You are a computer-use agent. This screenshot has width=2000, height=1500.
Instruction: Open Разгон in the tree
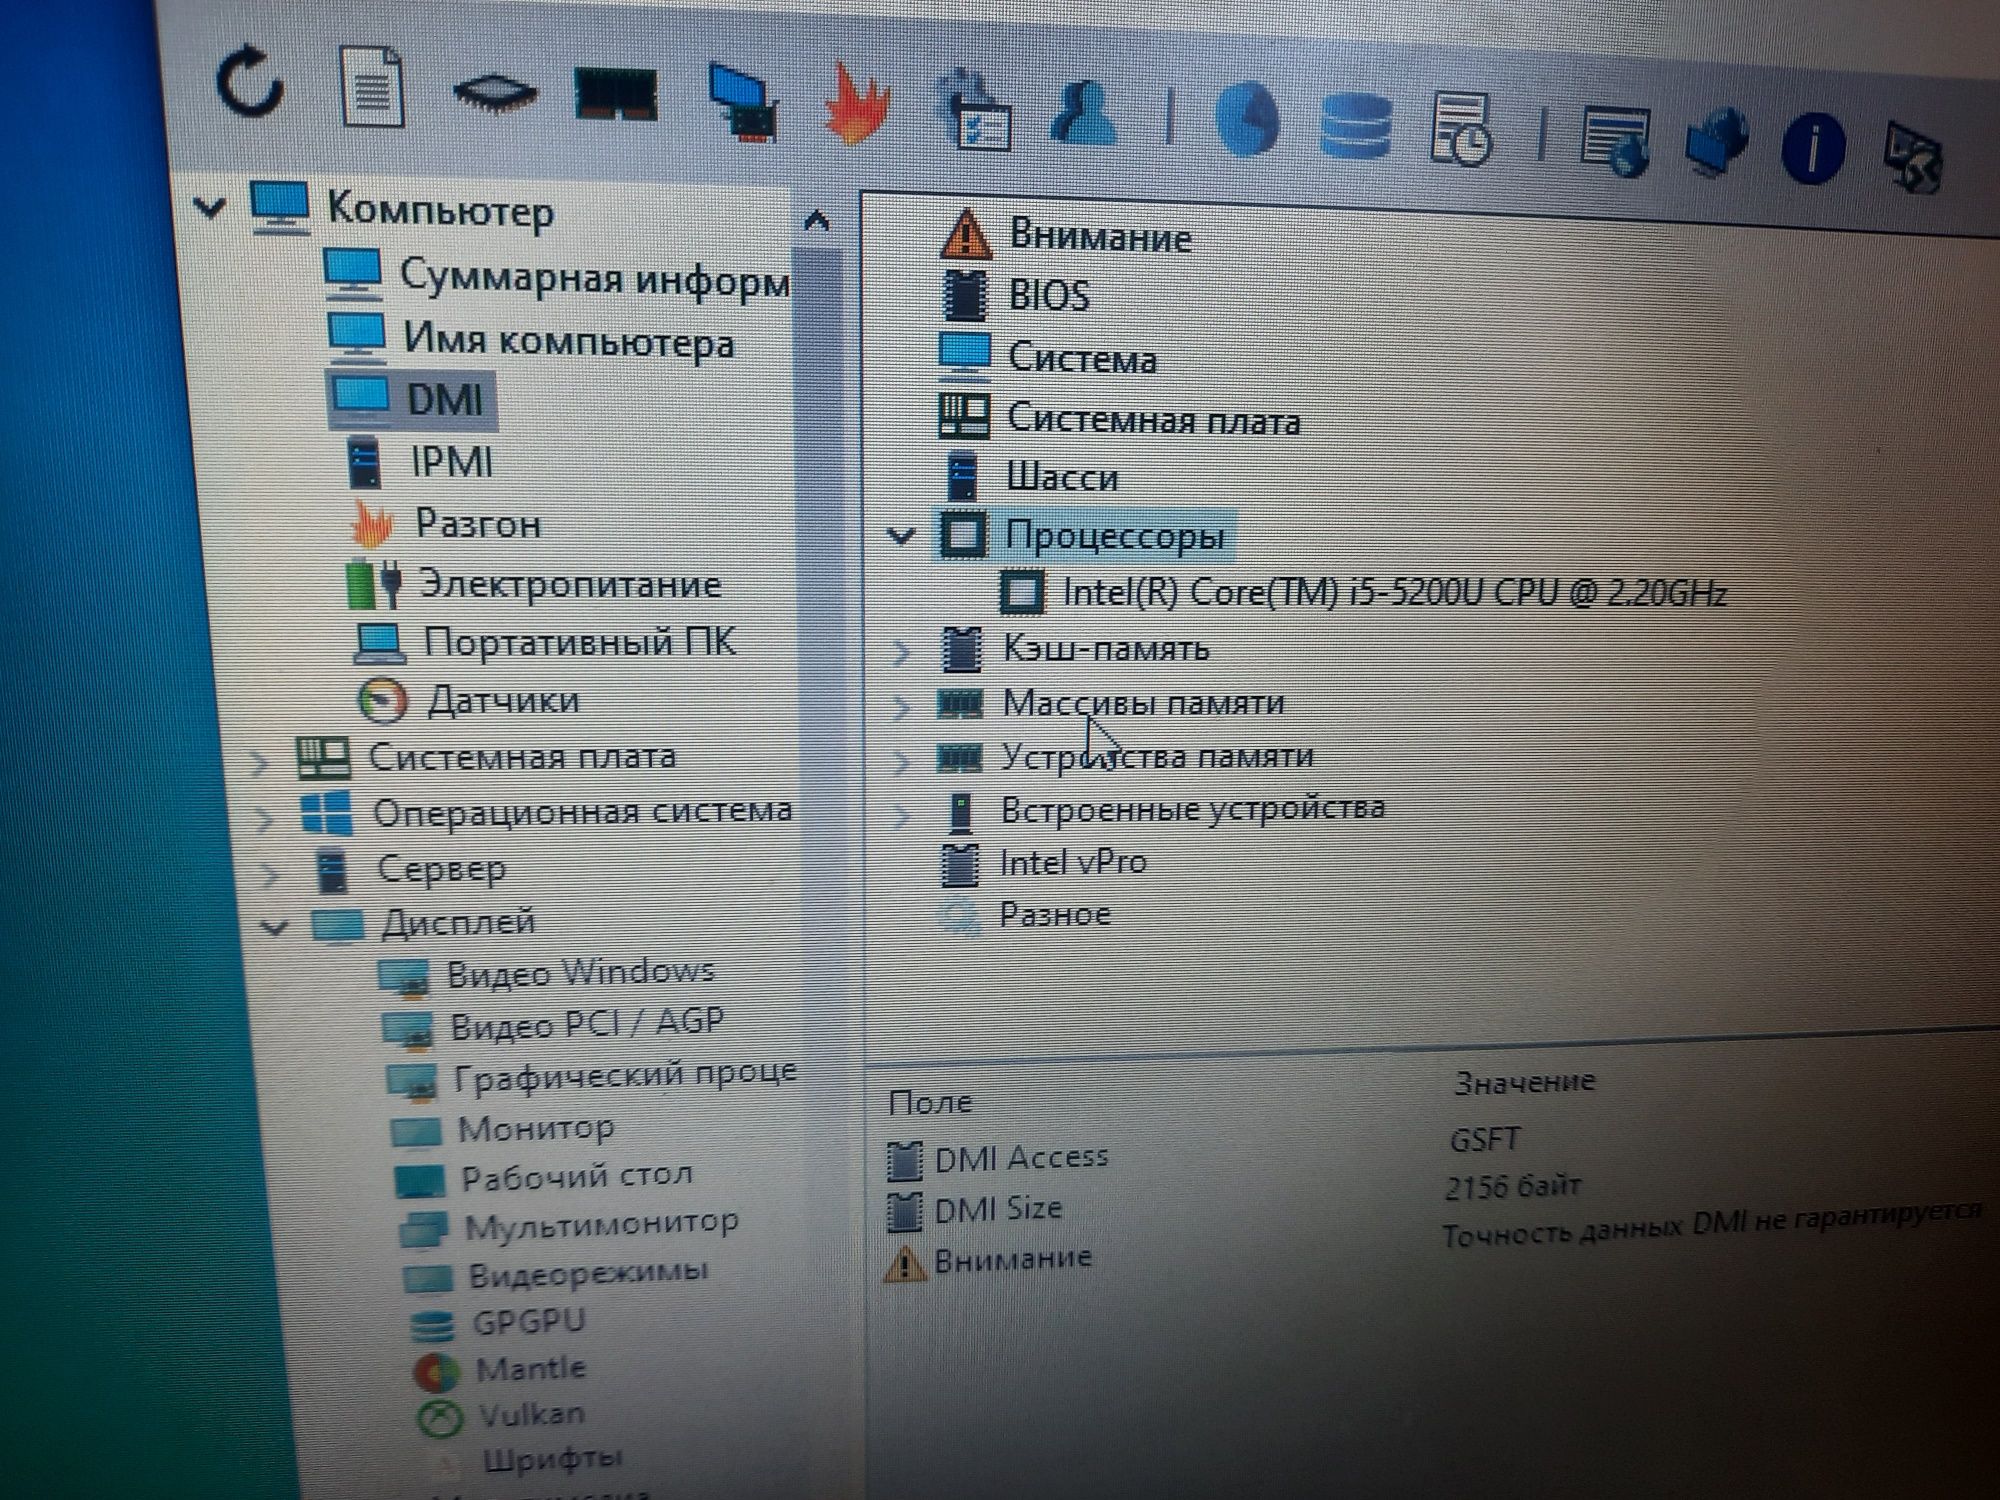click(x=447, y=523)
